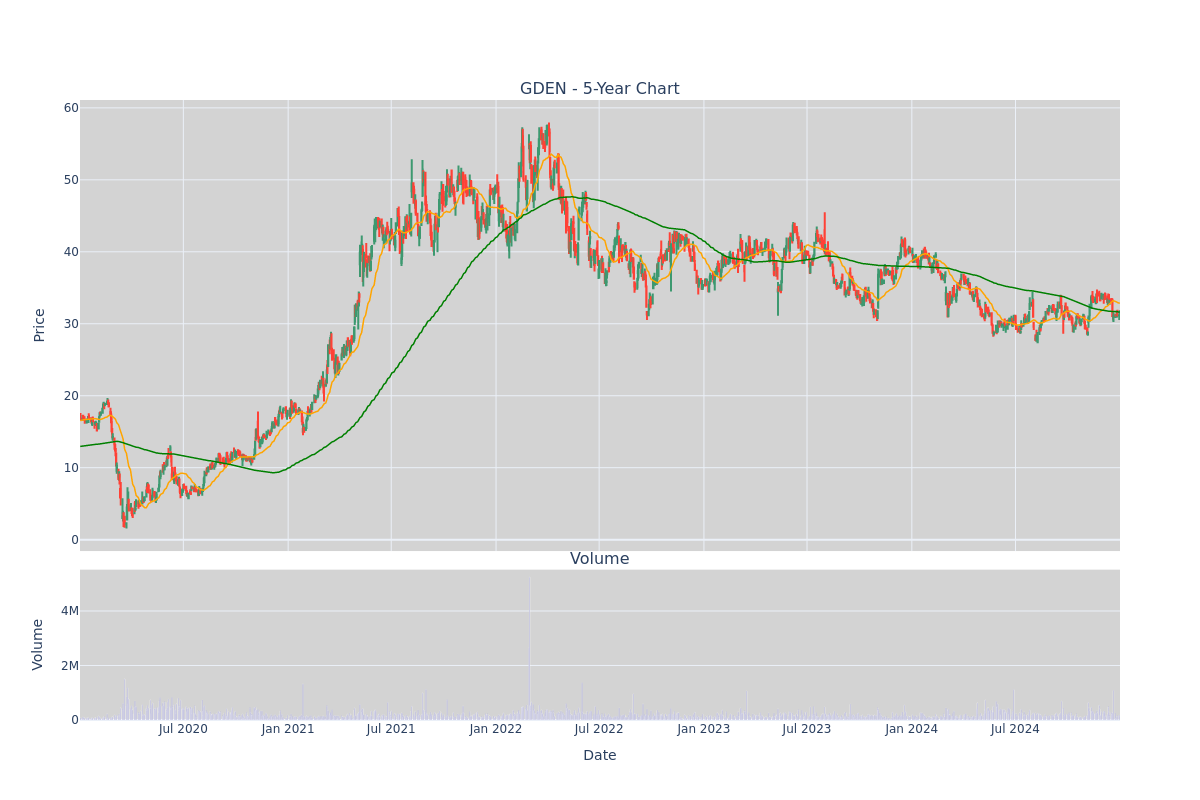Click the tallest volume spike in early 2022
The height and width of the screenshot is (800, 1200).
(530, 650)
